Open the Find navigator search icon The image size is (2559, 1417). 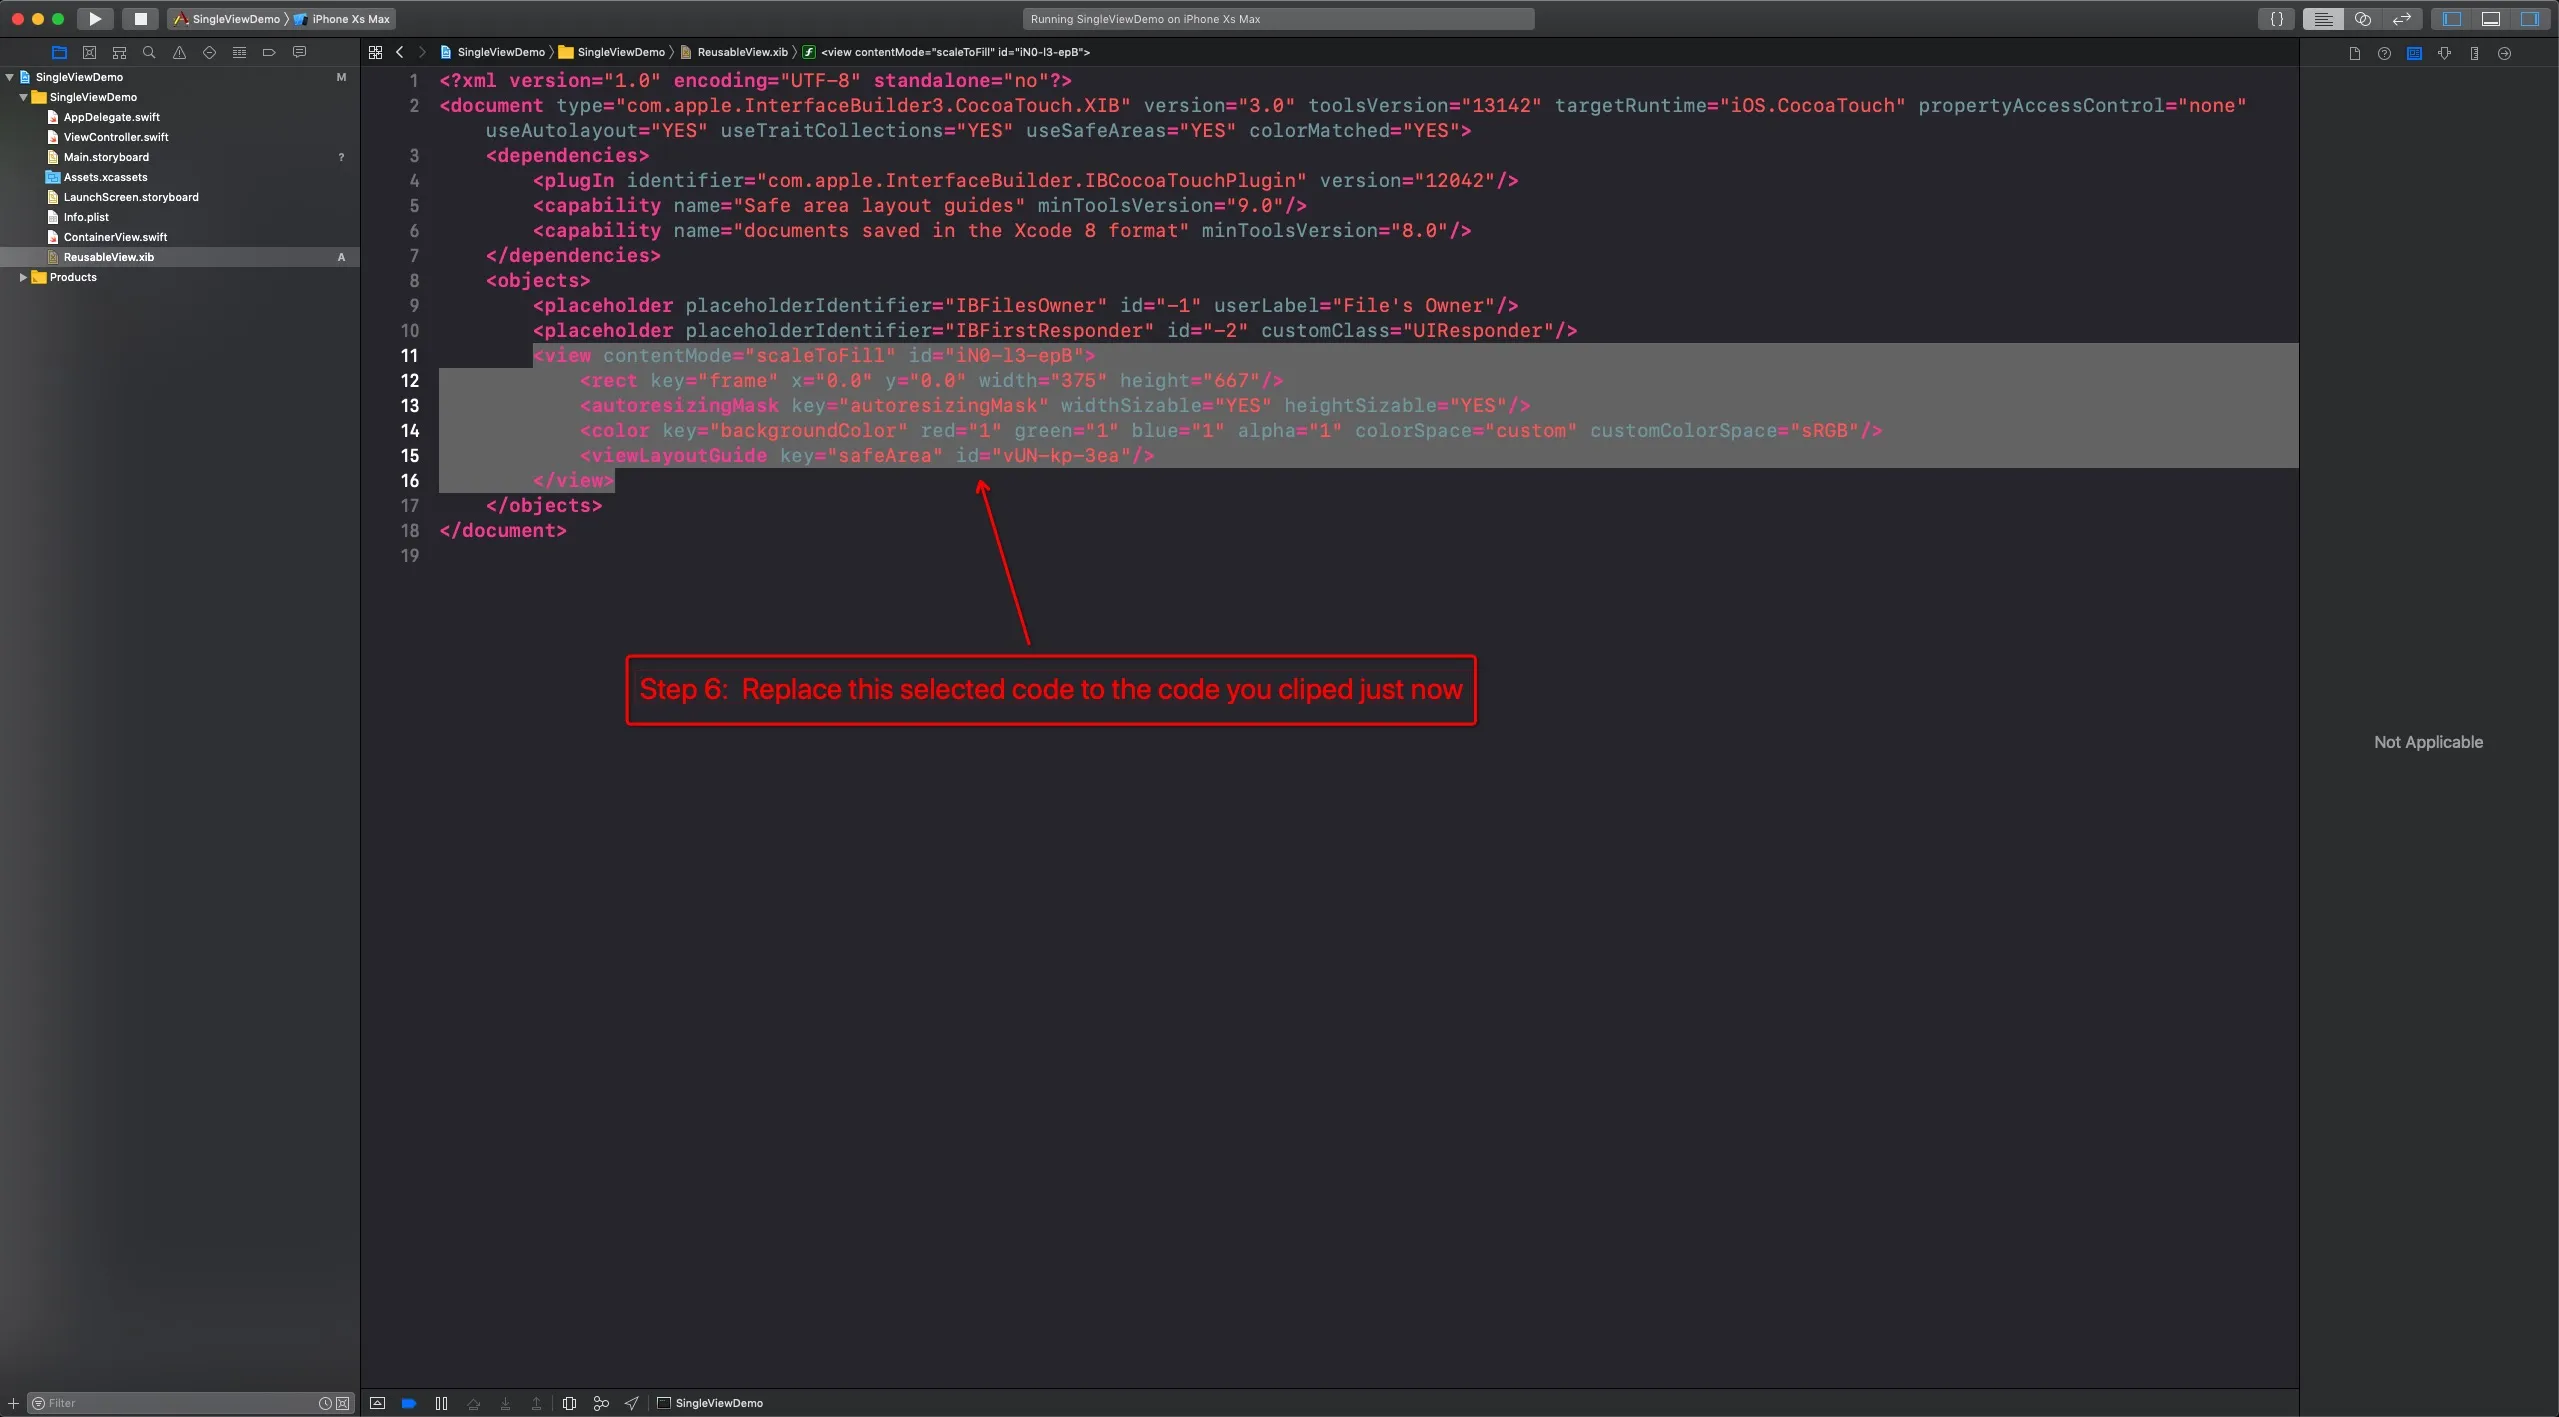pyautogui.click(x=149, y=52)
